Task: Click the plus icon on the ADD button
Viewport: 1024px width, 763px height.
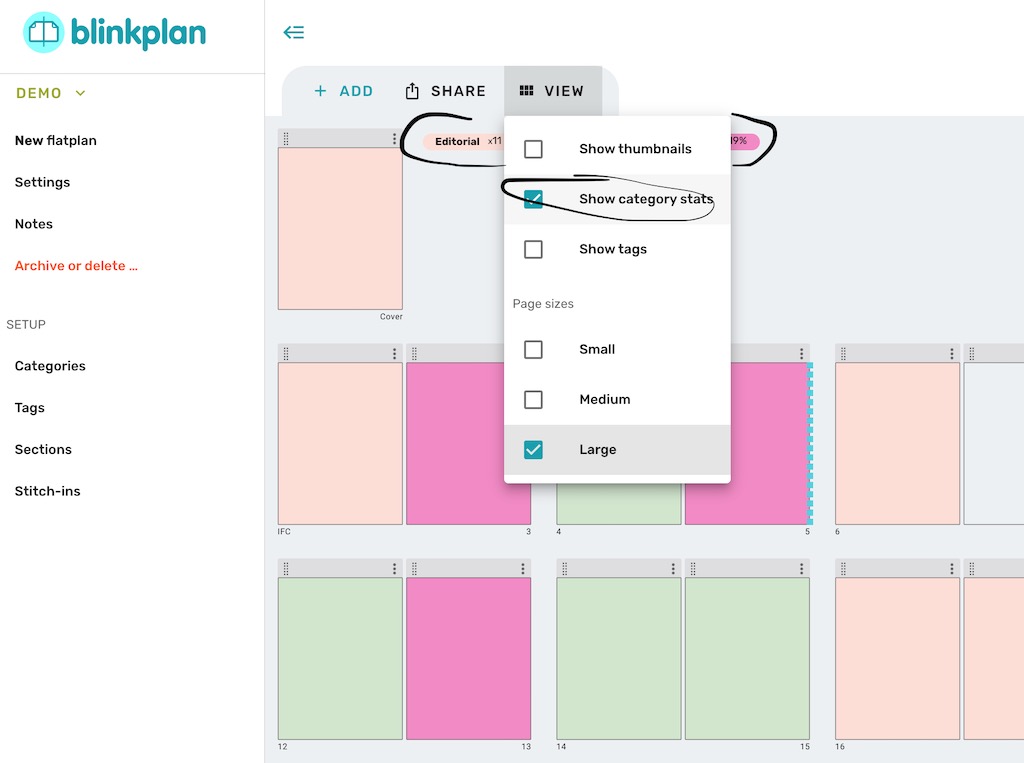Action: [x=322, y=90]
